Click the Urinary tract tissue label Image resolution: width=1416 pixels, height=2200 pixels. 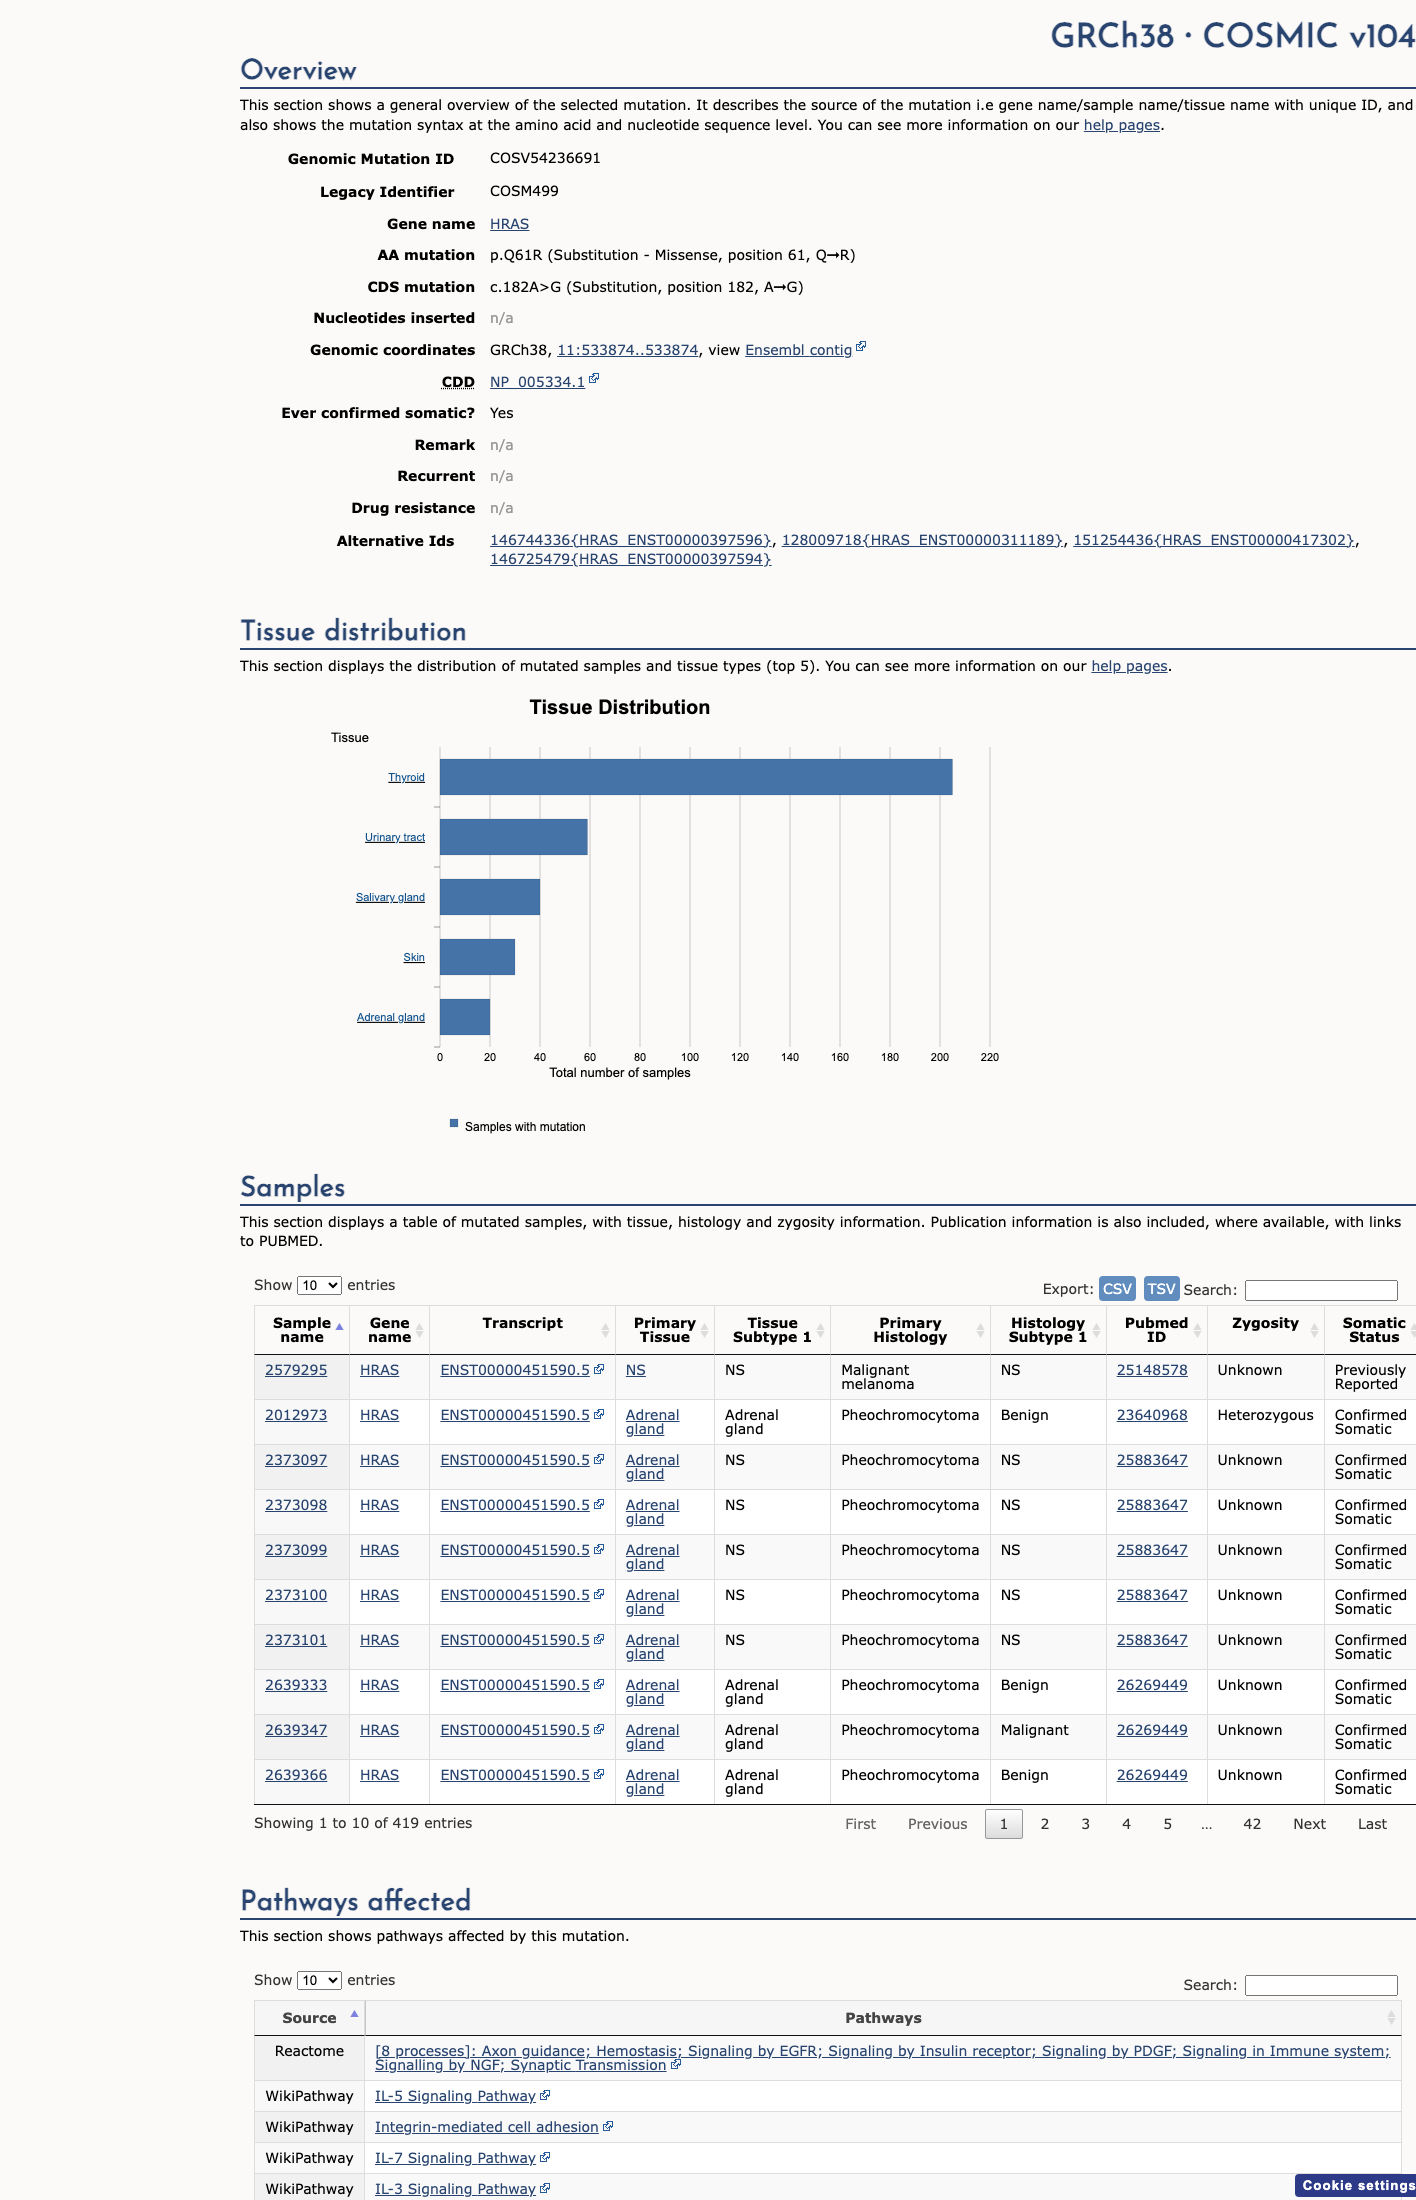pyautogui.click(x=395, y=837)
